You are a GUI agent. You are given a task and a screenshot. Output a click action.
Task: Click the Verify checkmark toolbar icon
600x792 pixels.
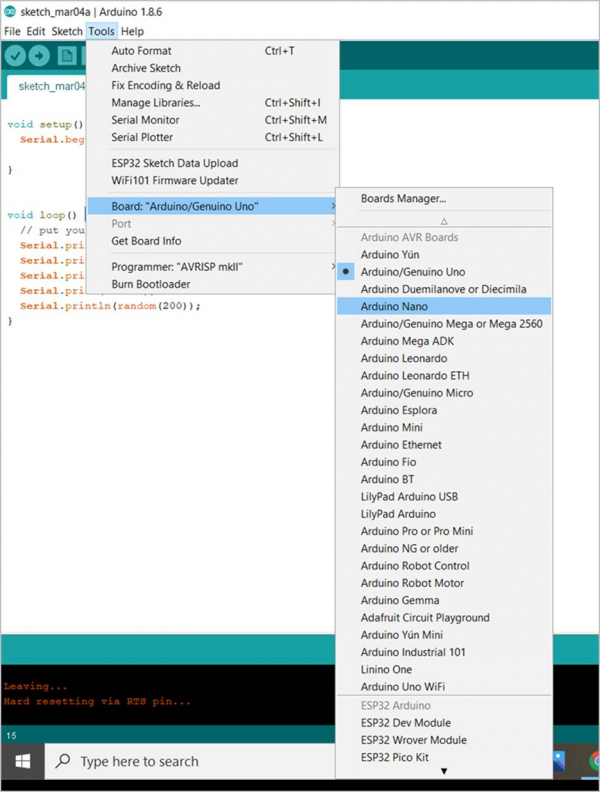pos(15,56)
